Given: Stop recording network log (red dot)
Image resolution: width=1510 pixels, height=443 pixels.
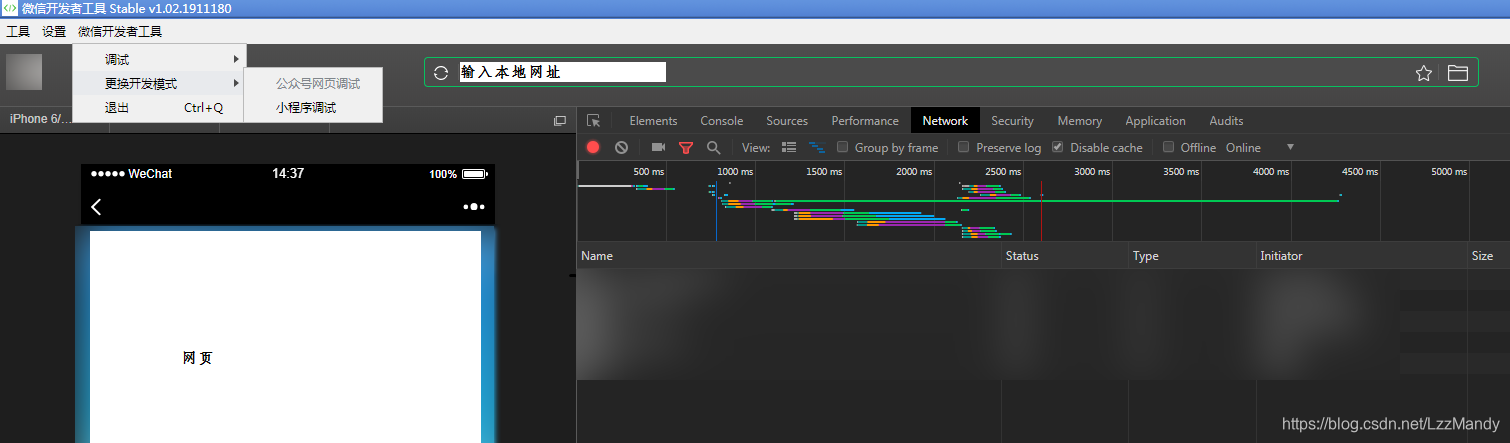Looking at the screenshot, I should pyautogui.click(x=593, y=147).
